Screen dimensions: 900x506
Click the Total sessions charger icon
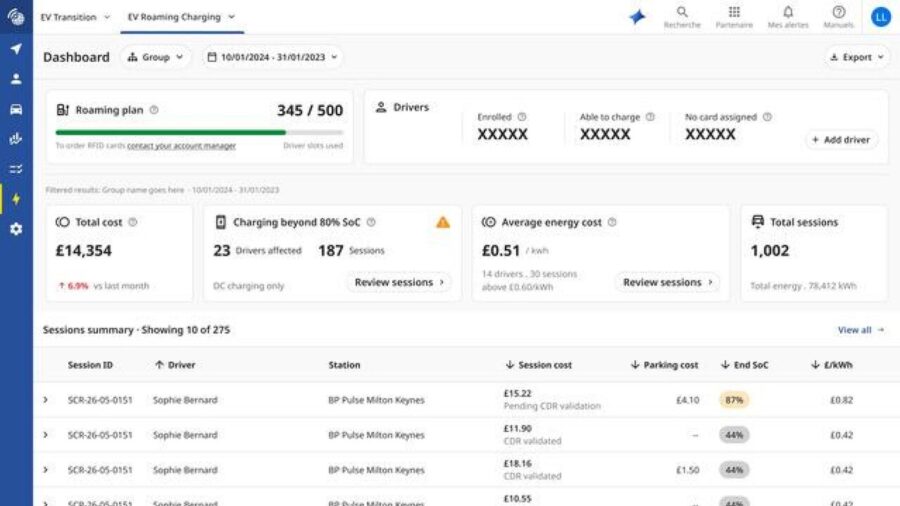point(758,221)
